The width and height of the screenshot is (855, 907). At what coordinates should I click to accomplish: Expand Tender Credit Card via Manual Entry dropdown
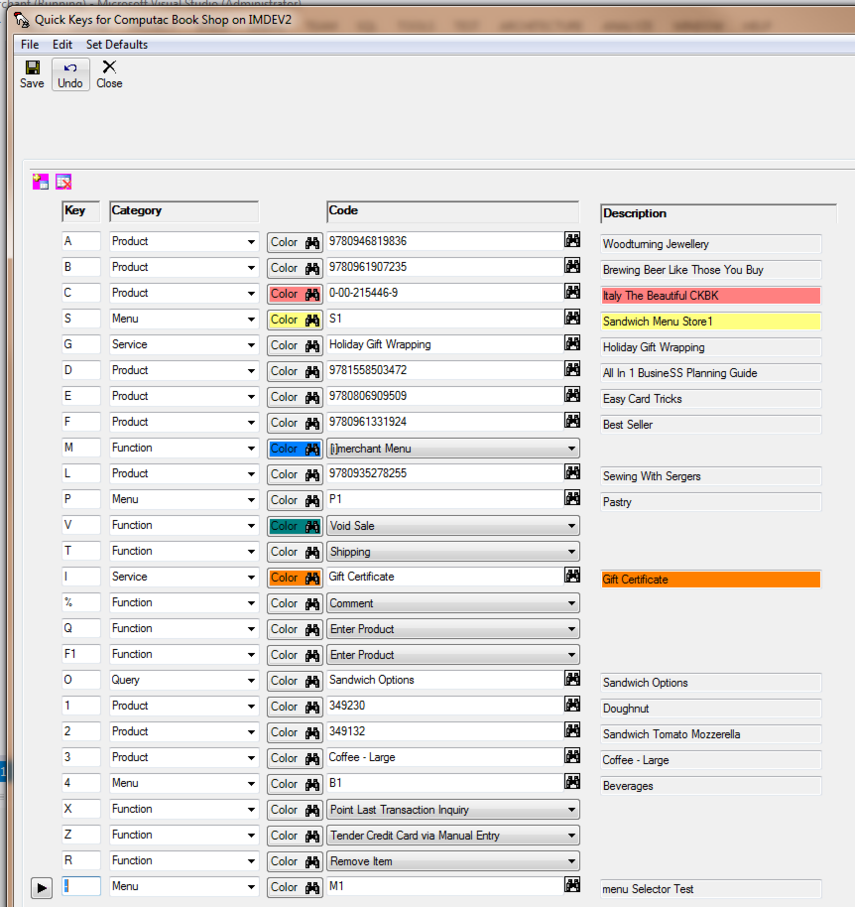click(x=571, y=835)
